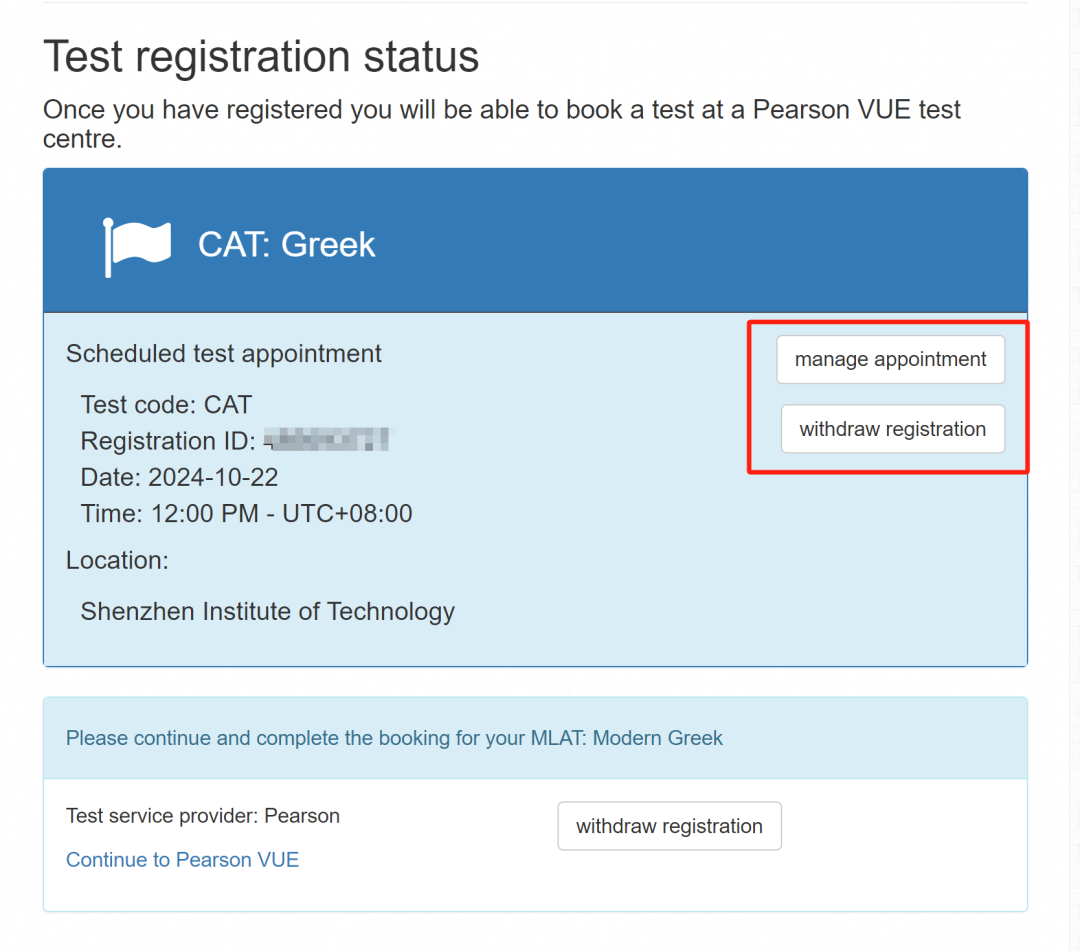Withdraw registration for the CAT Greek test
This screenshot has width=1080, height=951.
point(892,429)
